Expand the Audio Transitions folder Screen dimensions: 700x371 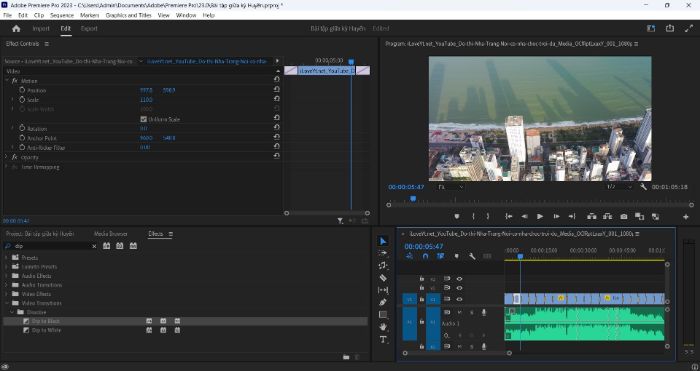(6, 285)
